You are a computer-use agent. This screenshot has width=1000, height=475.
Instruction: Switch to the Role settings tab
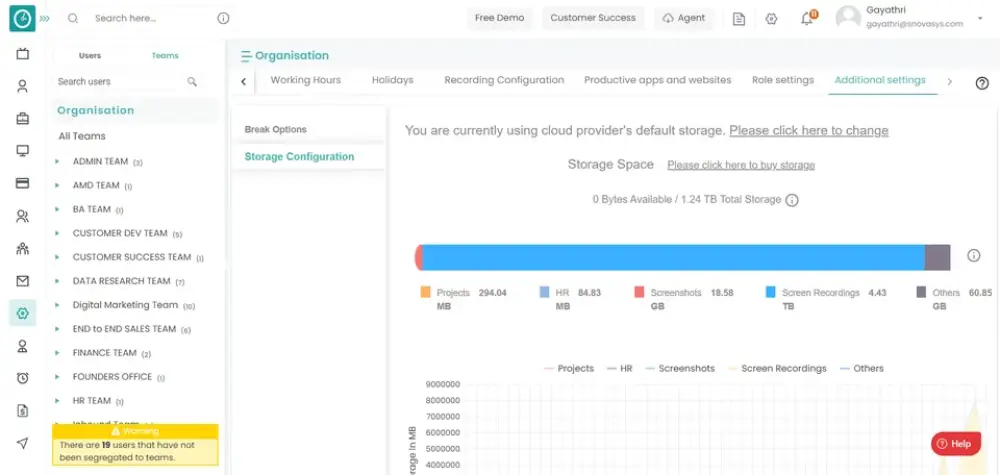pyautogui.click(x=783, y=80)
